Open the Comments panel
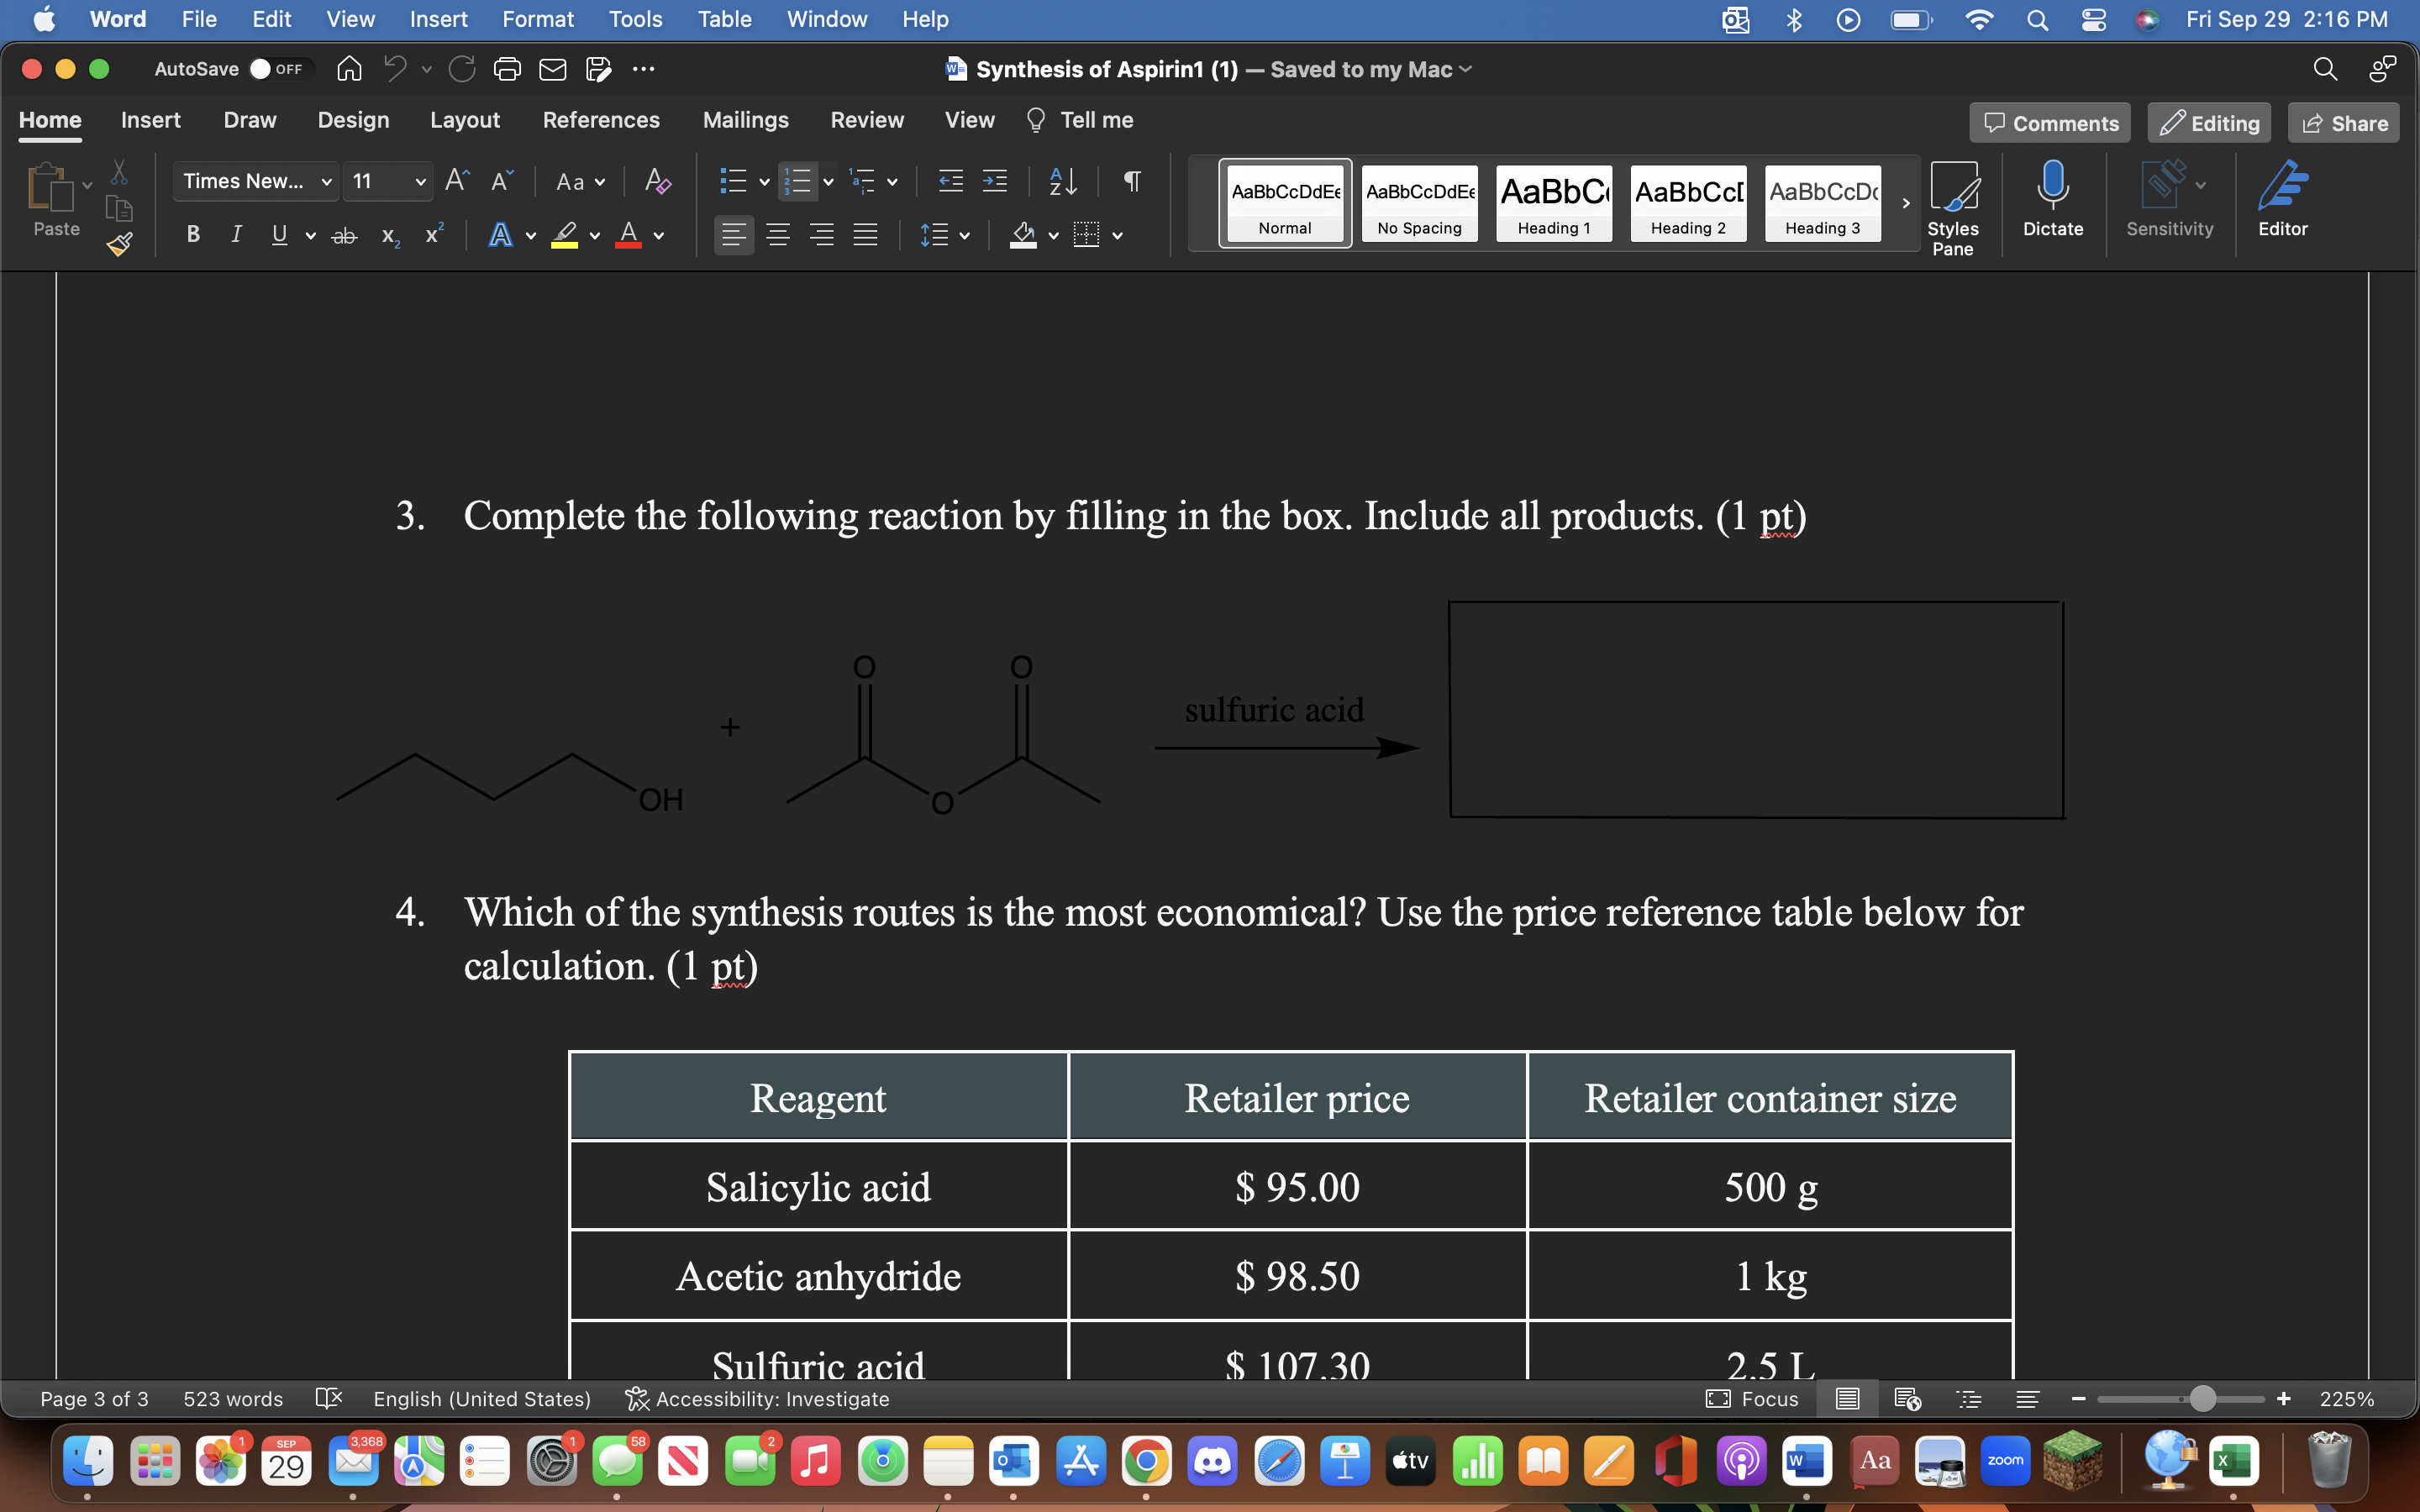This screenshot has width=2420, height=1512. point(2049,122)
